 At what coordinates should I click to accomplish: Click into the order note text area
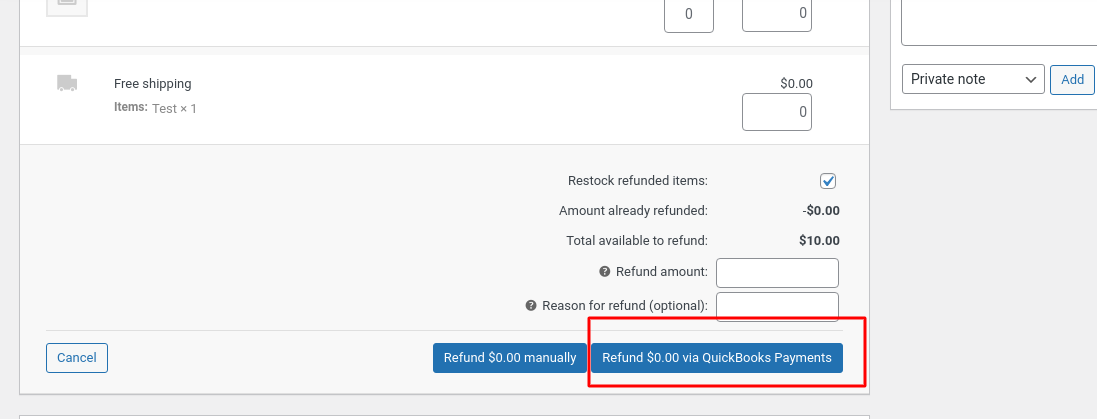tap(998, 22)
